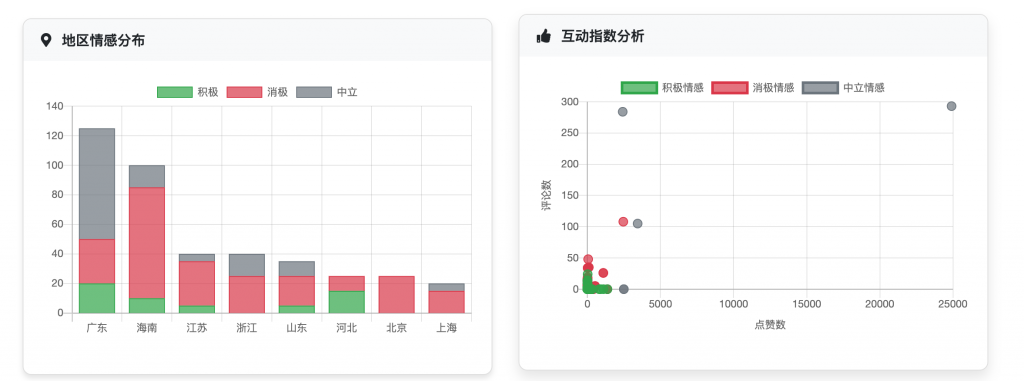Click the 点赞数 axis title
This screenshot has width=1024, height=381.
point(770,325)
